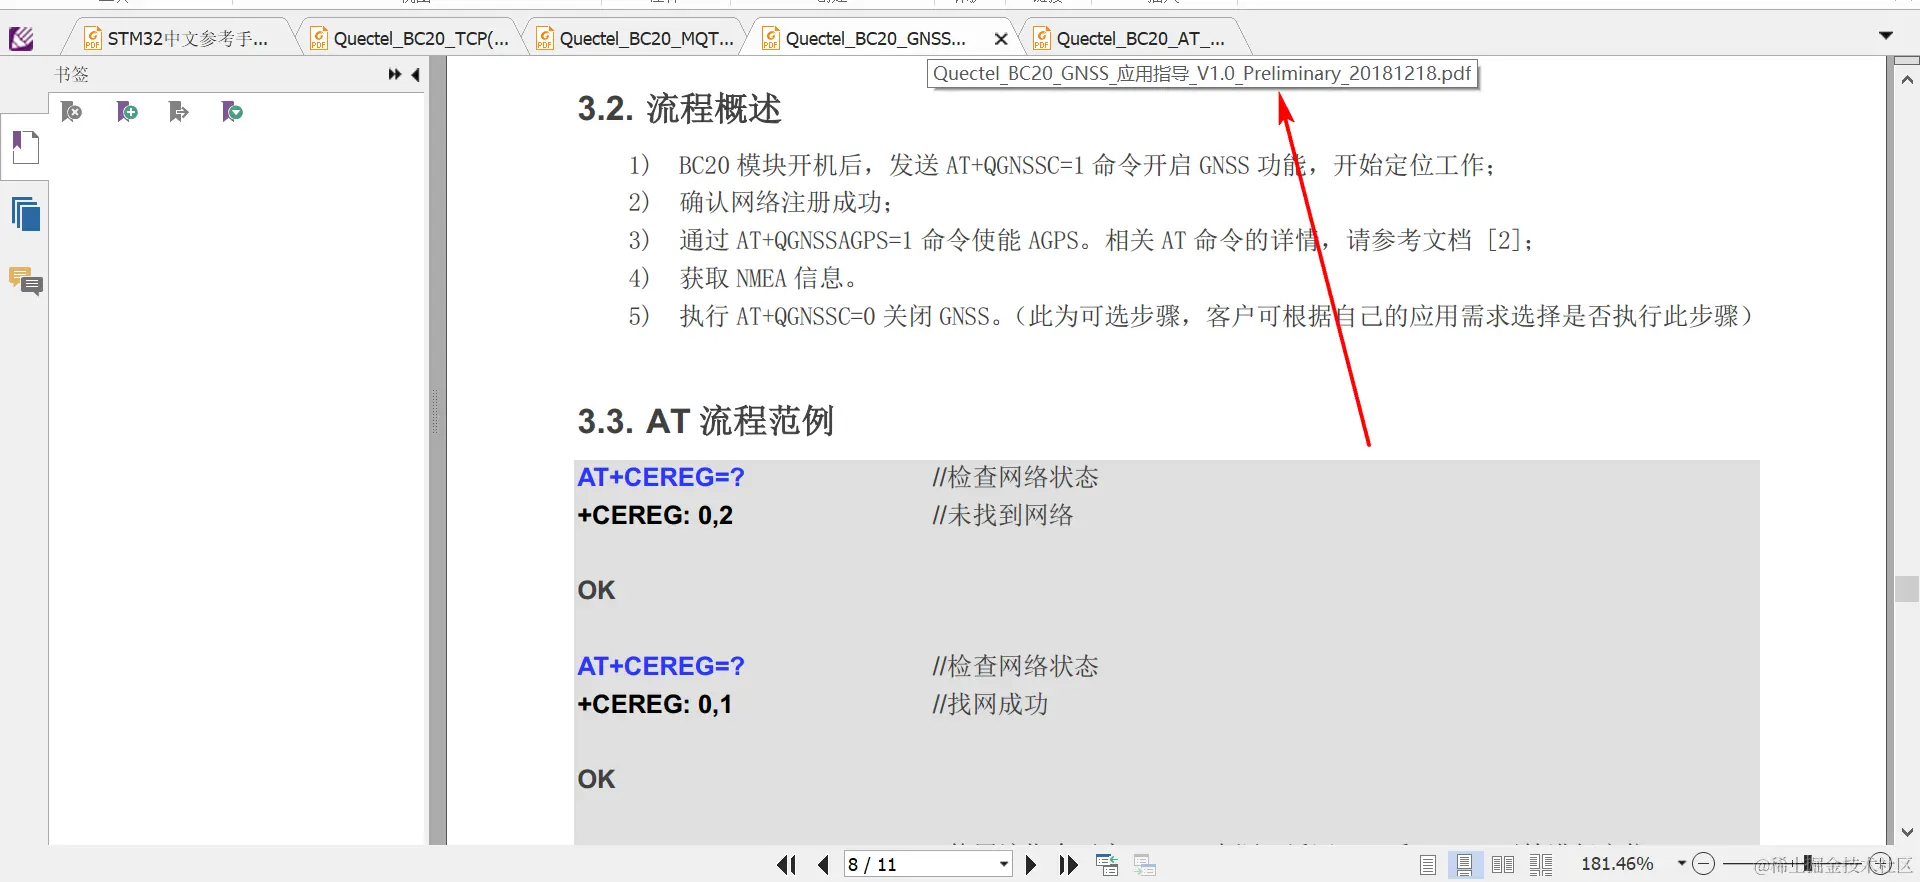Click the //找网成功 comment text
The height and width of the screenshot is (882, 1920).
[x=990, y=704]
